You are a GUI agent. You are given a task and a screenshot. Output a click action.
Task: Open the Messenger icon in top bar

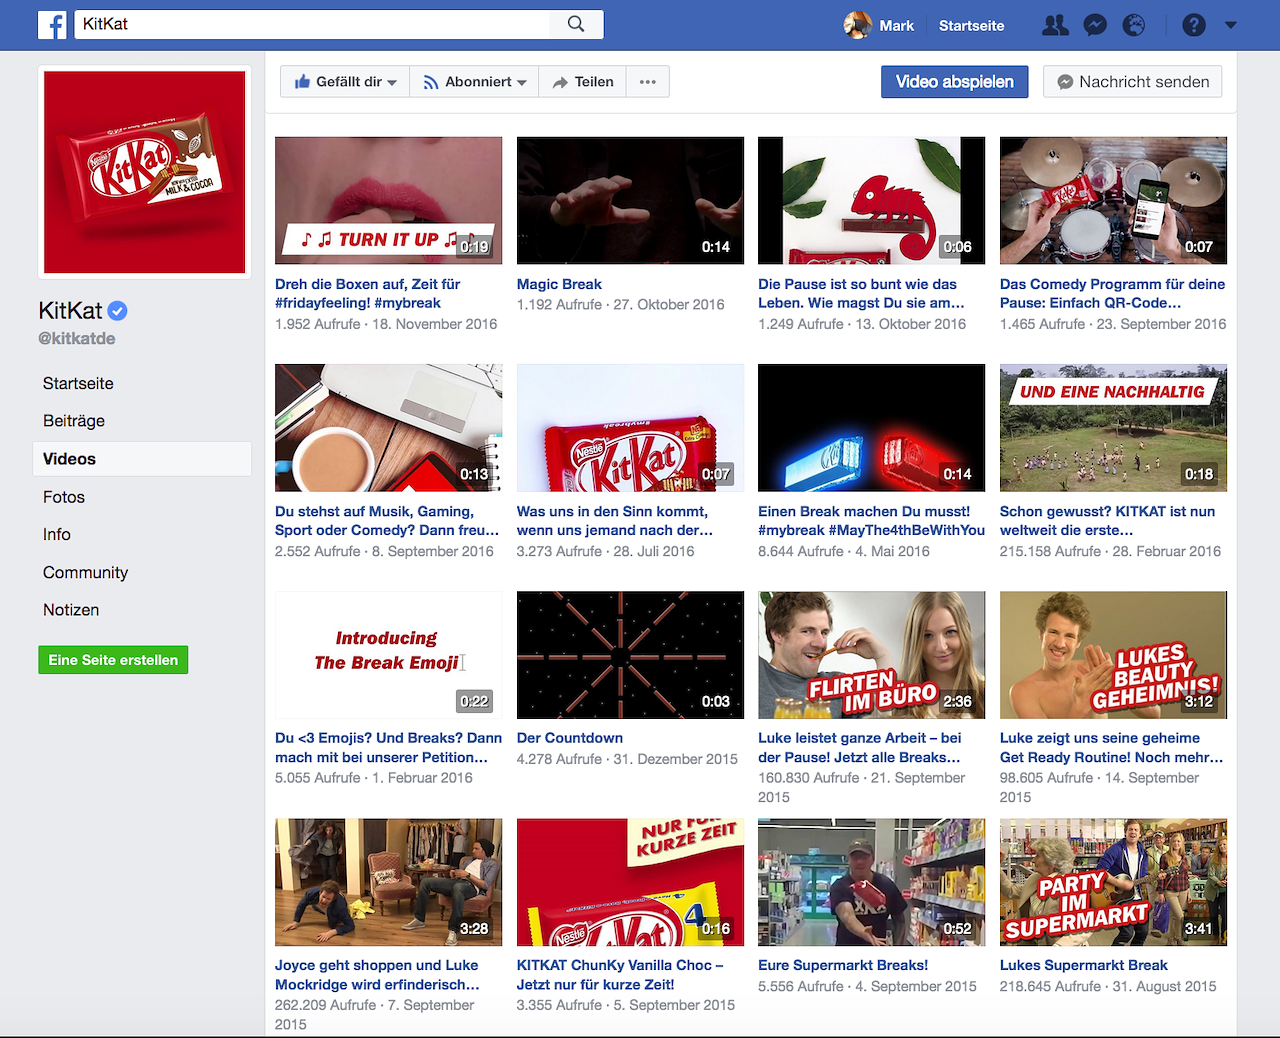[1095, 25]
